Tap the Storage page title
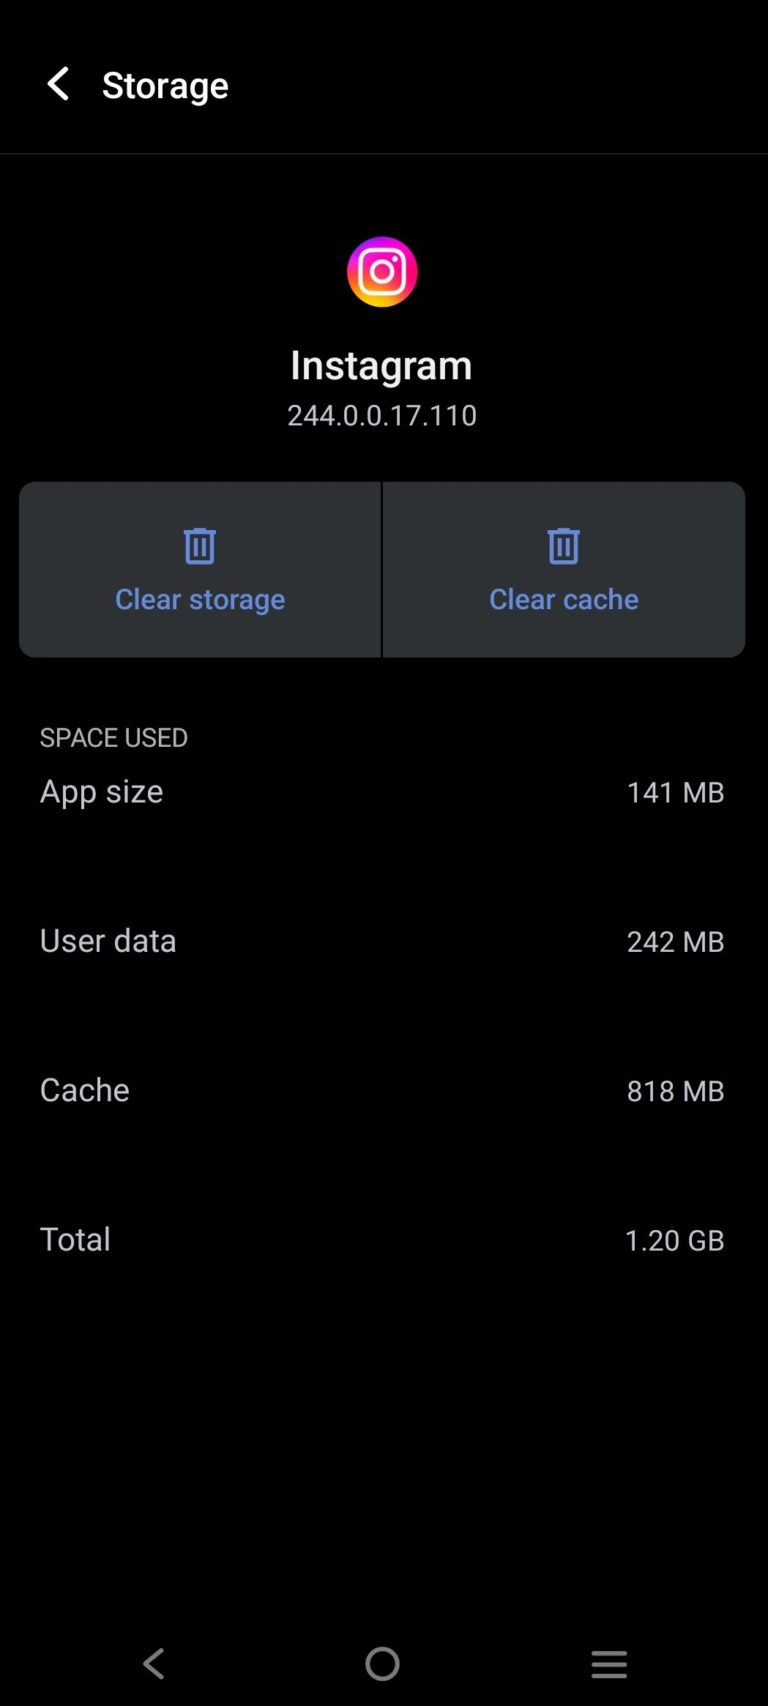Image resolution: width=768 pixels, height=1706 pixels. [165, 86]
